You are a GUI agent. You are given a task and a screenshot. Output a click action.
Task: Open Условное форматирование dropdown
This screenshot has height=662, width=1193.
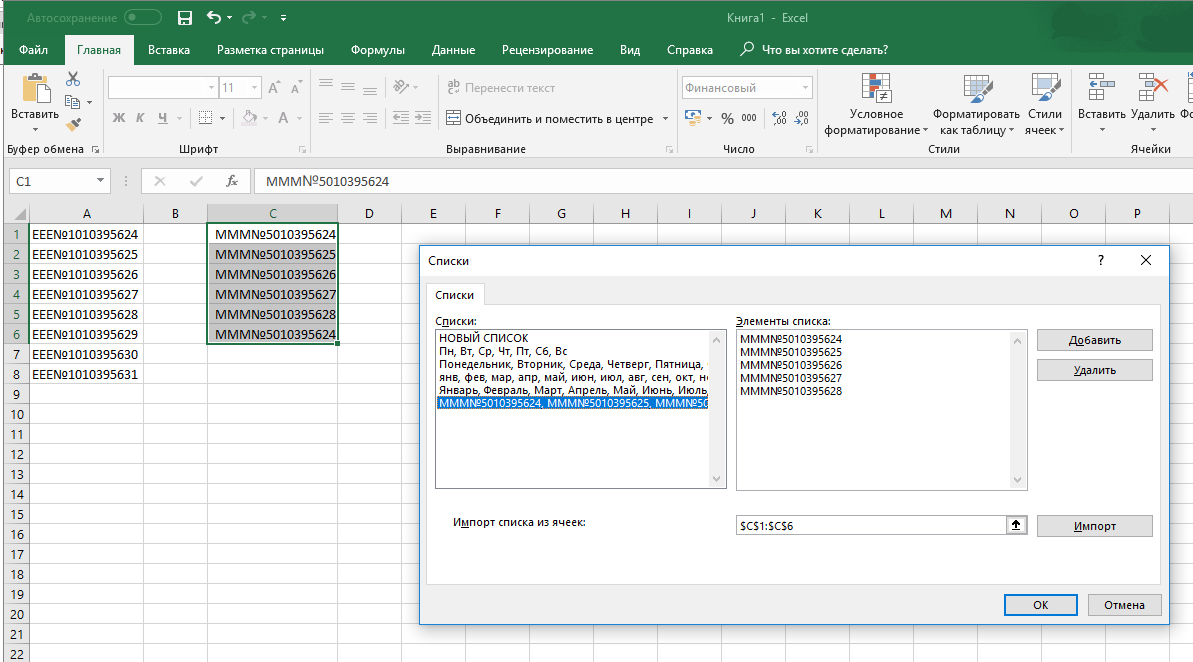point(876,105)
